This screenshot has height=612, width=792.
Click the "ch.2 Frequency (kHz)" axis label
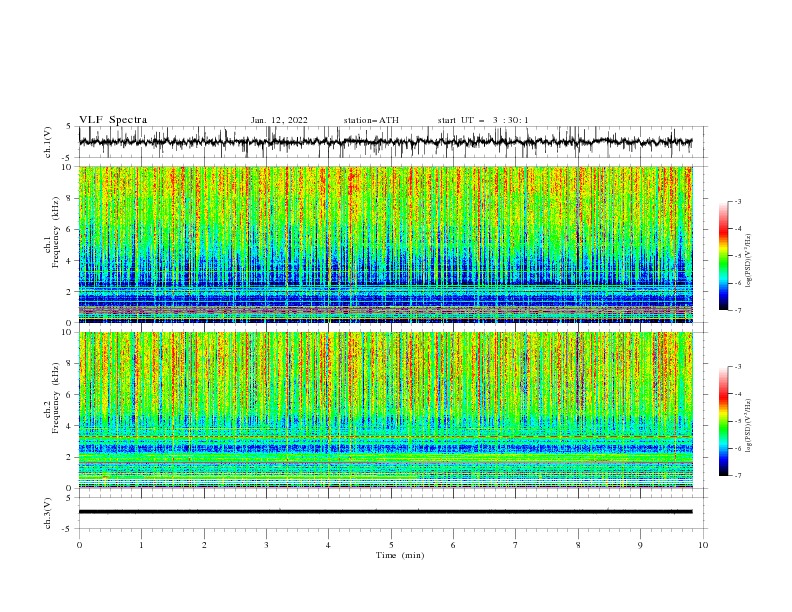pos(52,397)
